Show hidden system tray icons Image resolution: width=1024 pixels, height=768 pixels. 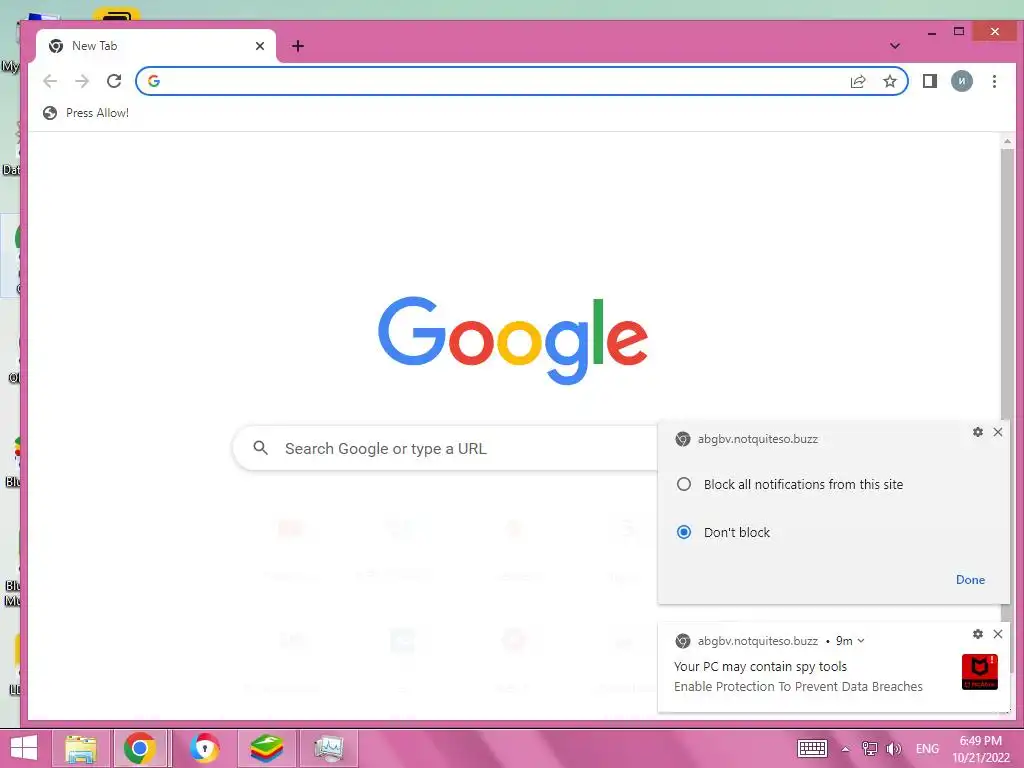(x=845, y=749)
